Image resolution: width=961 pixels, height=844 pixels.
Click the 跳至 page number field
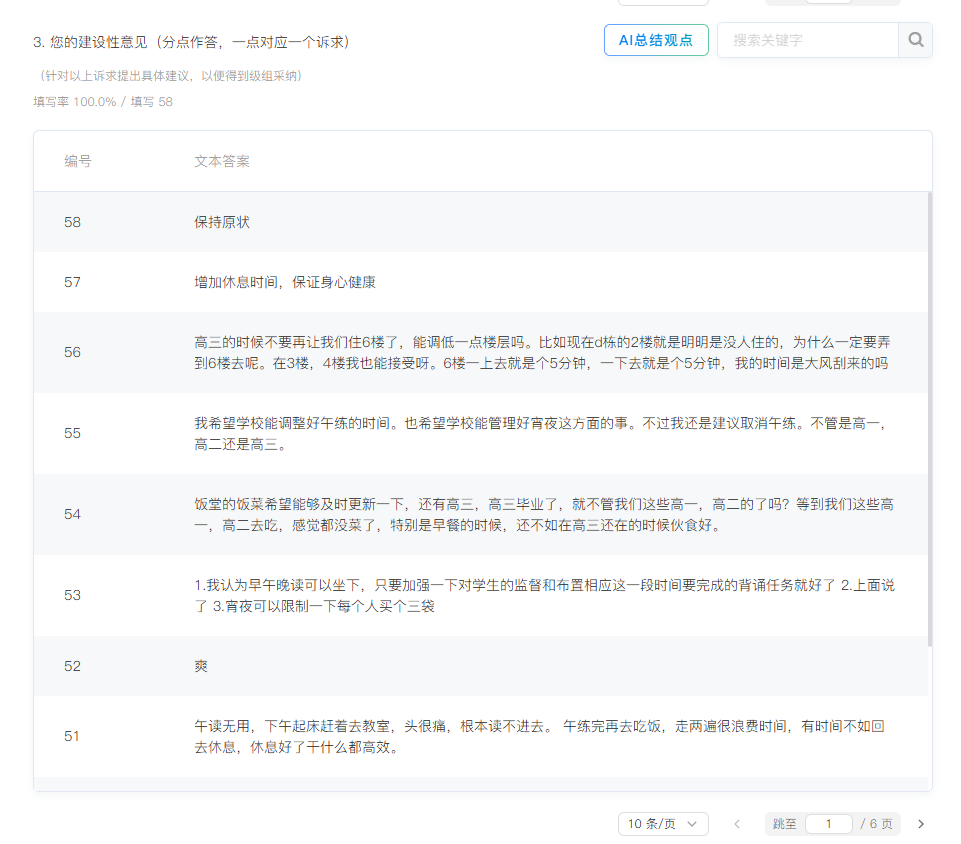coord(829,824)
